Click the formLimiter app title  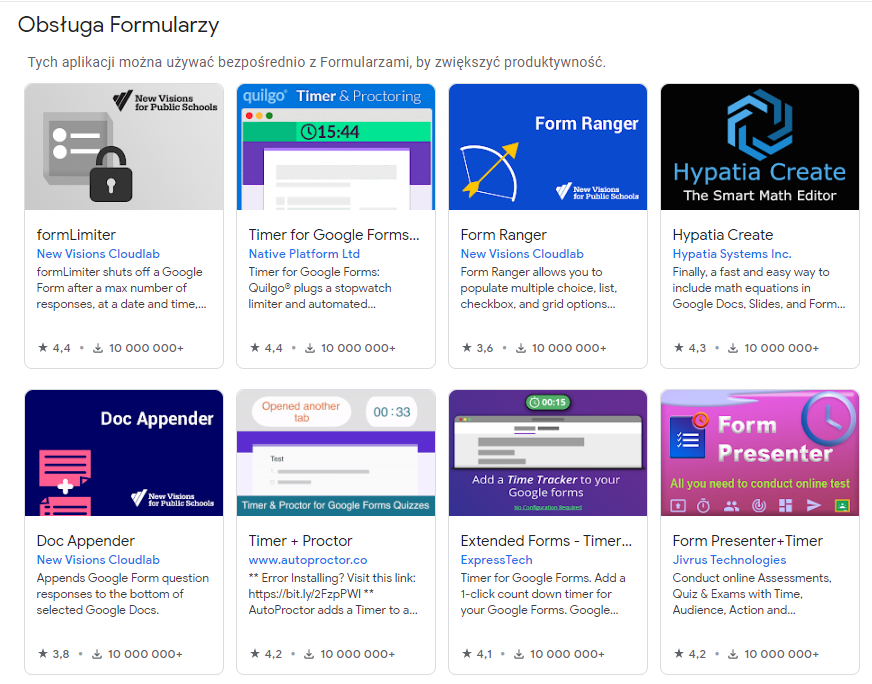pyautogui.click(x=76, y=235)
